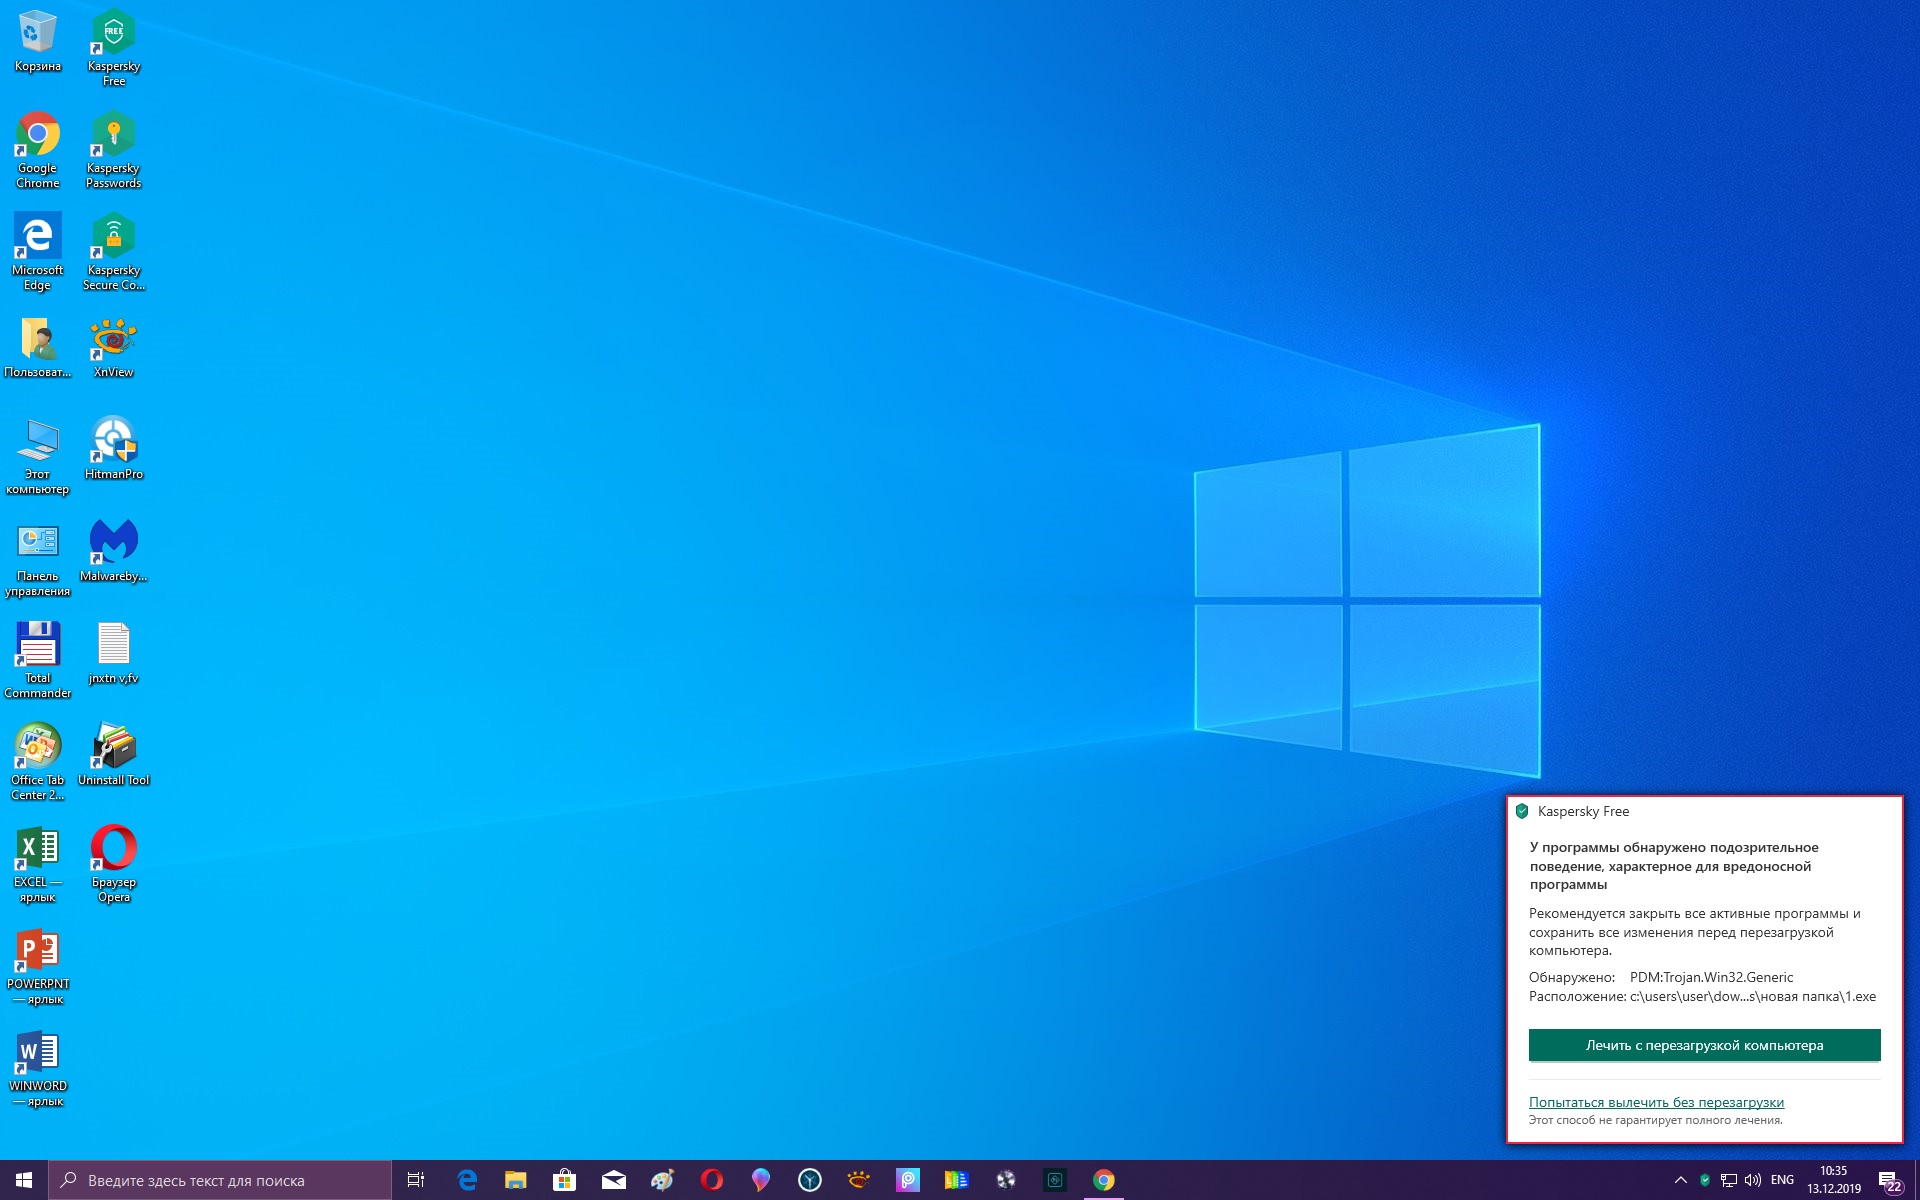Select the Kaspersky Passwords desktop icon
This screenshot has height=1200, width=1920.
click(114, 148)
